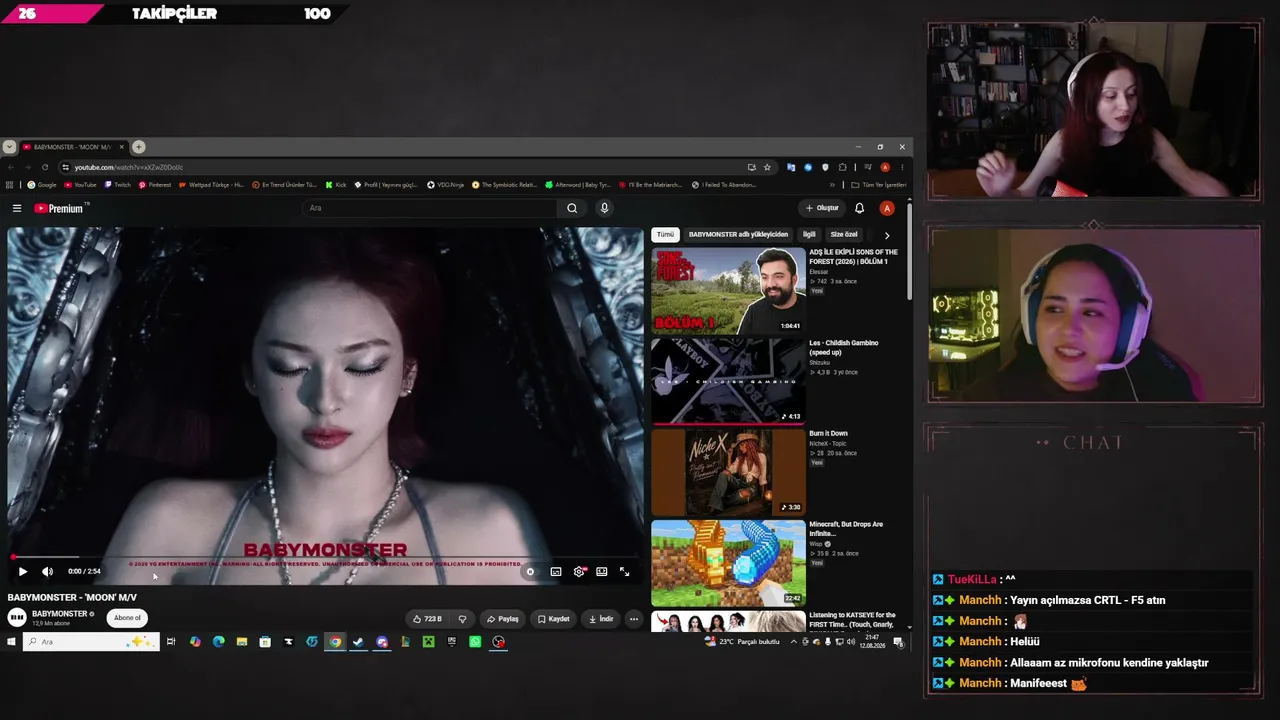Viewport: 1280px width, 720px height.
Task: Reload the YouTube page
Action: pos(45,167)
